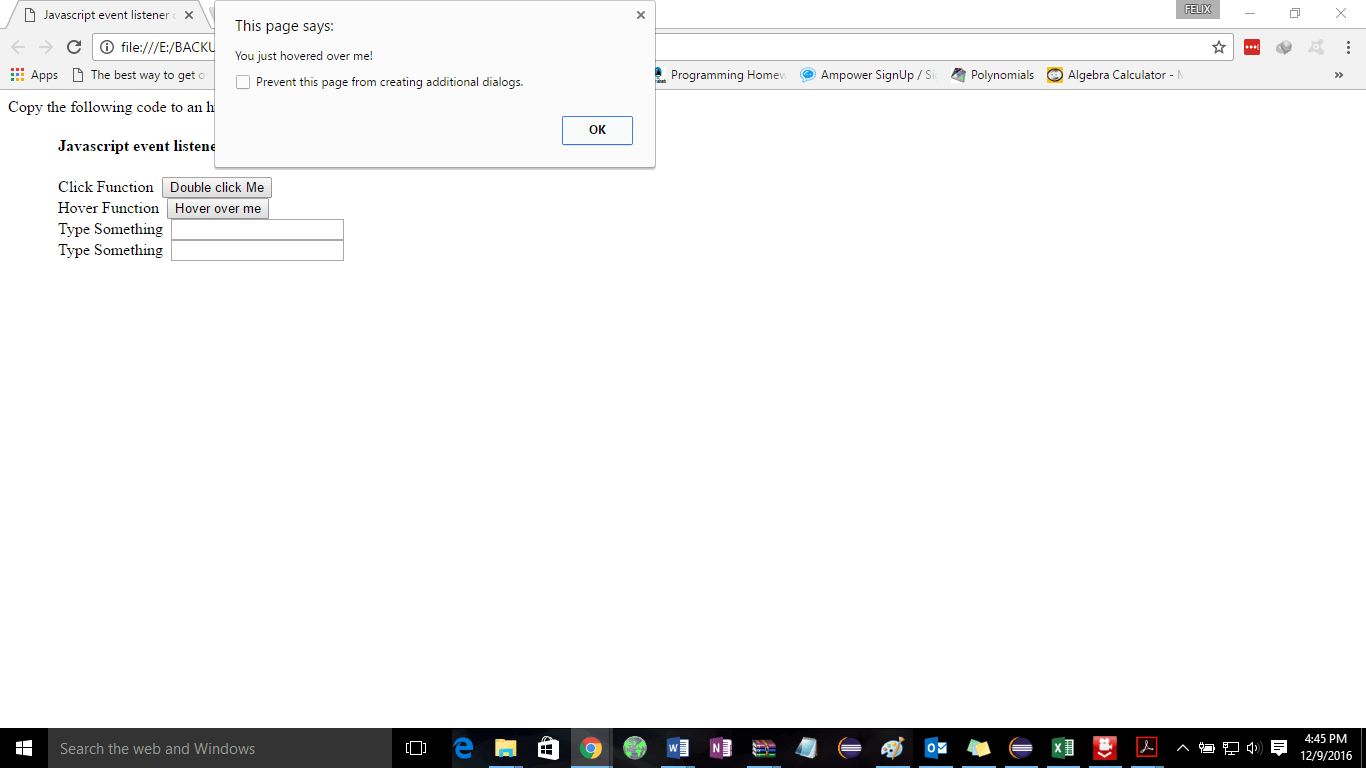Viewport: 1366px width, 768px height.
Task: Focus the lower 'Type Something' text field
Action: (257, 251)
